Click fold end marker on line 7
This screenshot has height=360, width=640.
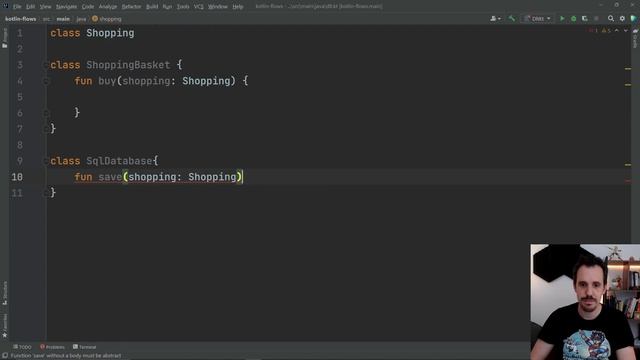[x=45, y=129]
